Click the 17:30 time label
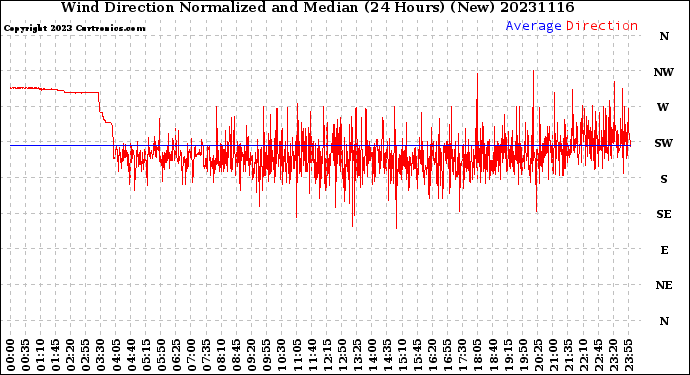This screenshot has width=690, height=375. (462, 355)
